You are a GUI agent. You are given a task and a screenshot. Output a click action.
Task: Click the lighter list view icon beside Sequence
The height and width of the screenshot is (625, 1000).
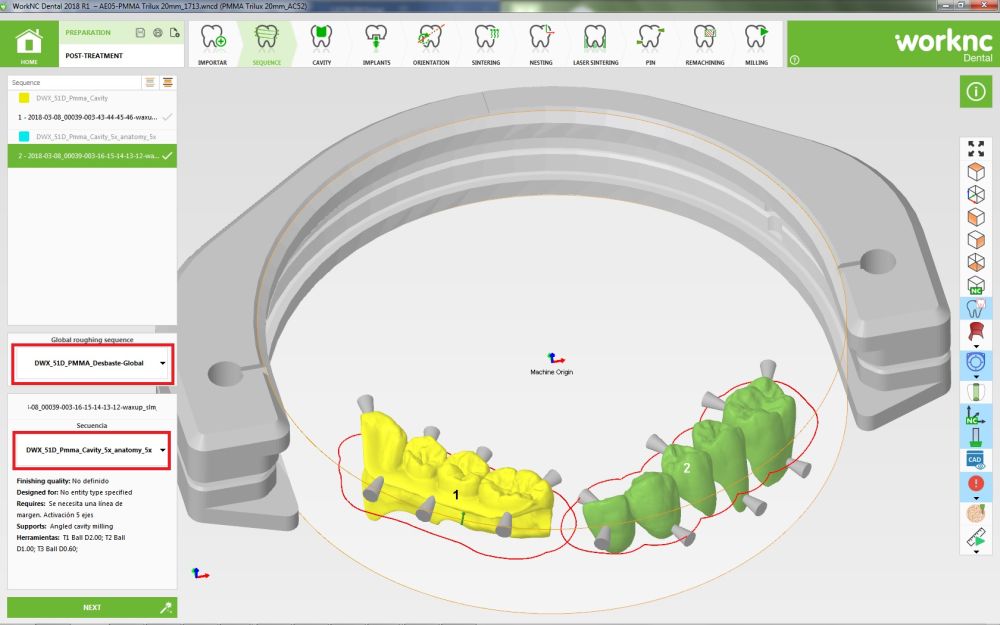(x=150, y=82)
